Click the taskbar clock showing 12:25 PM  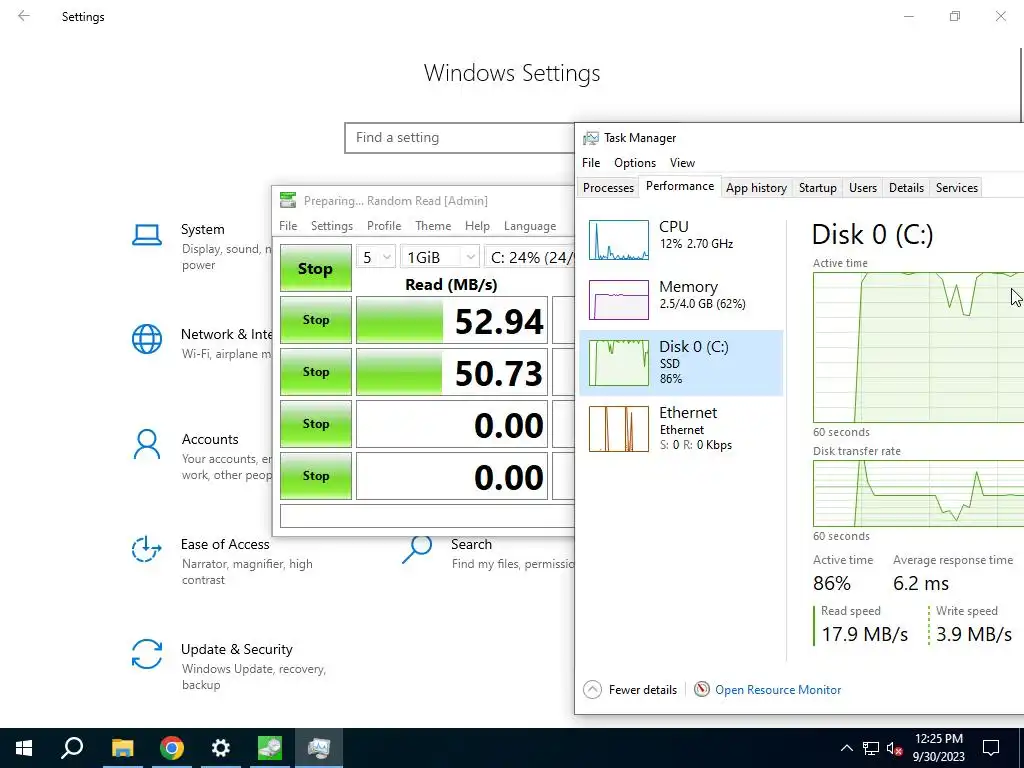click(938, 748)
